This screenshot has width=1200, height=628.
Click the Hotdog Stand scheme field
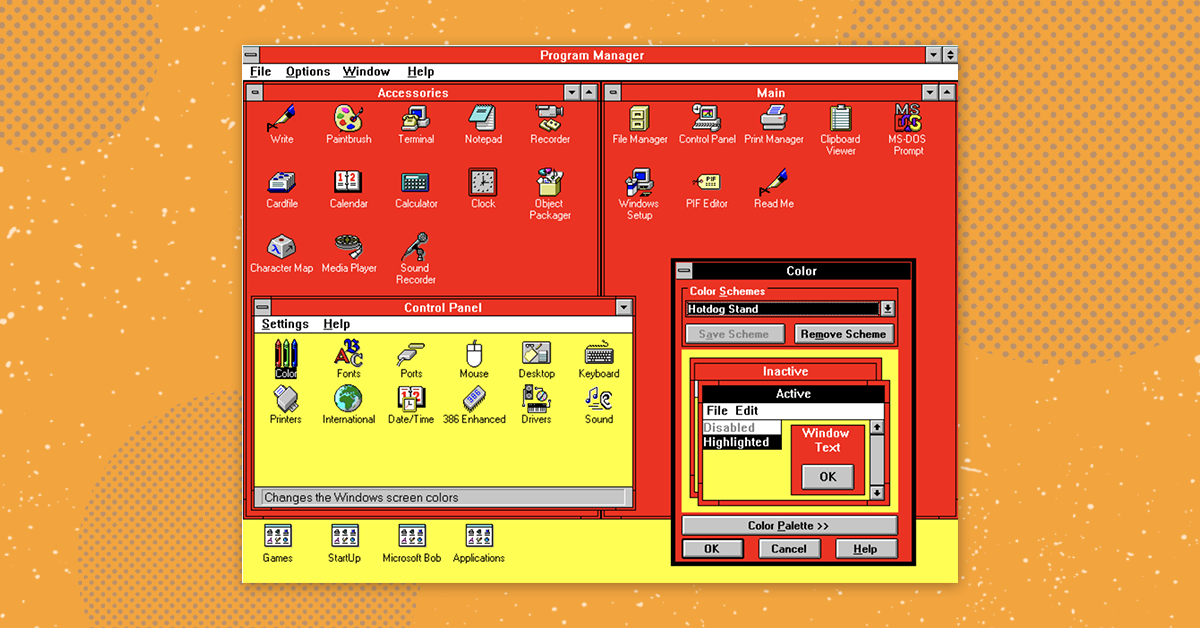point(782,309)
